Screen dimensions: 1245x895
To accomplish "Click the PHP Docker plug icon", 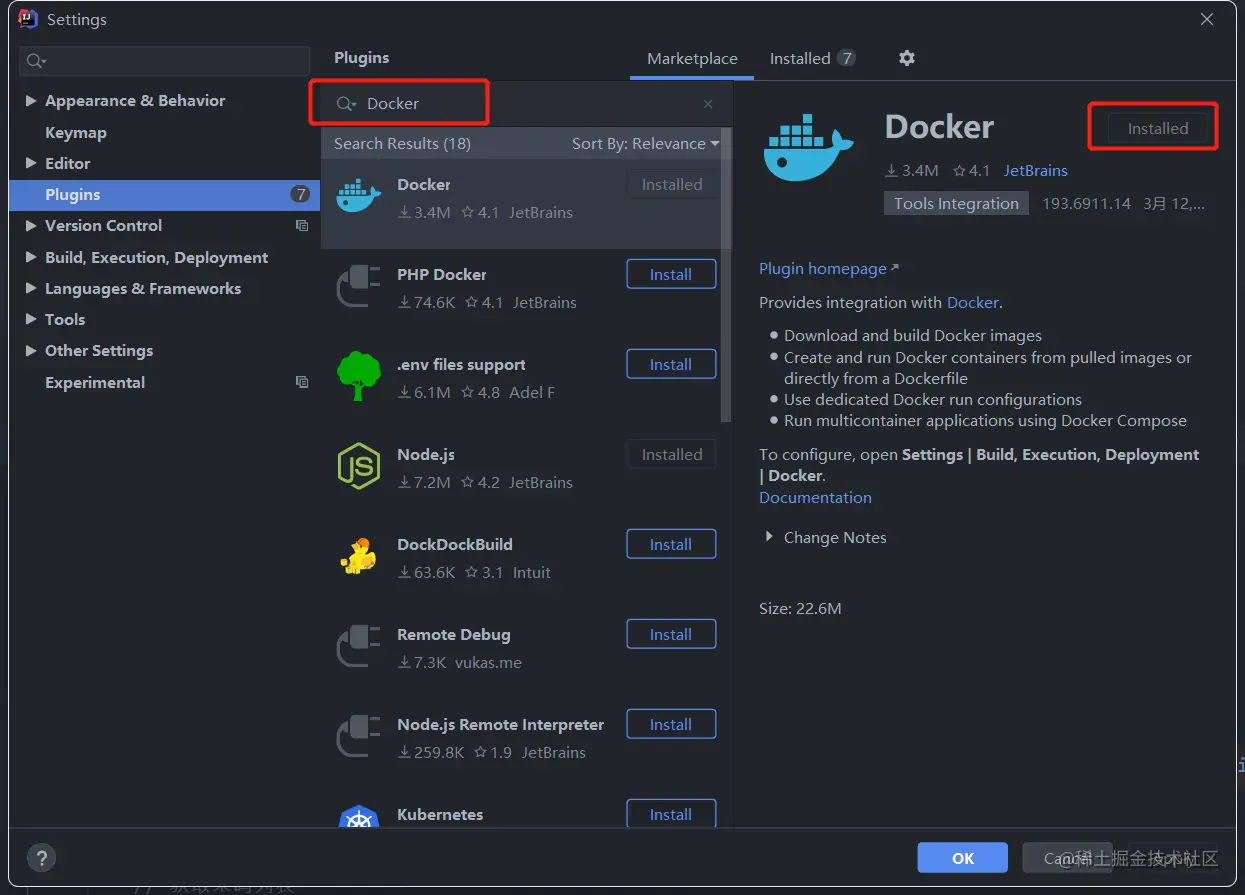I will [x=359, y=288].
